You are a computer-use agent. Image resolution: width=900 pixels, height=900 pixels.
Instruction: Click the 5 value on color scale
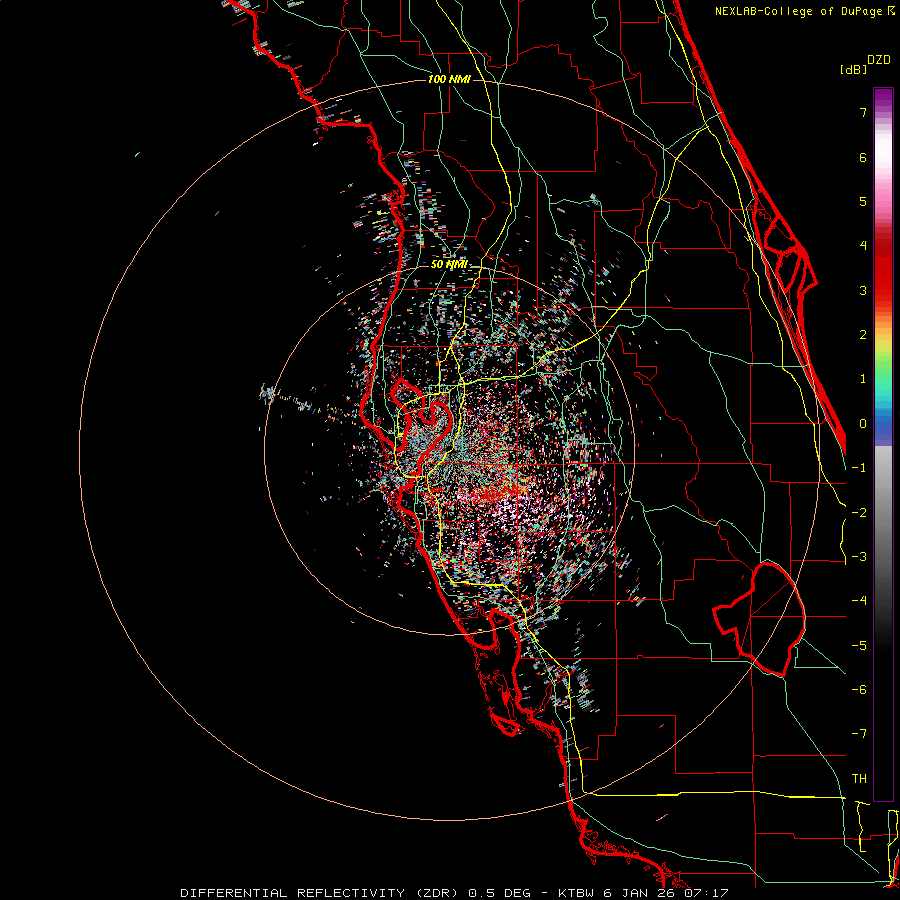(x=863, y=201)
